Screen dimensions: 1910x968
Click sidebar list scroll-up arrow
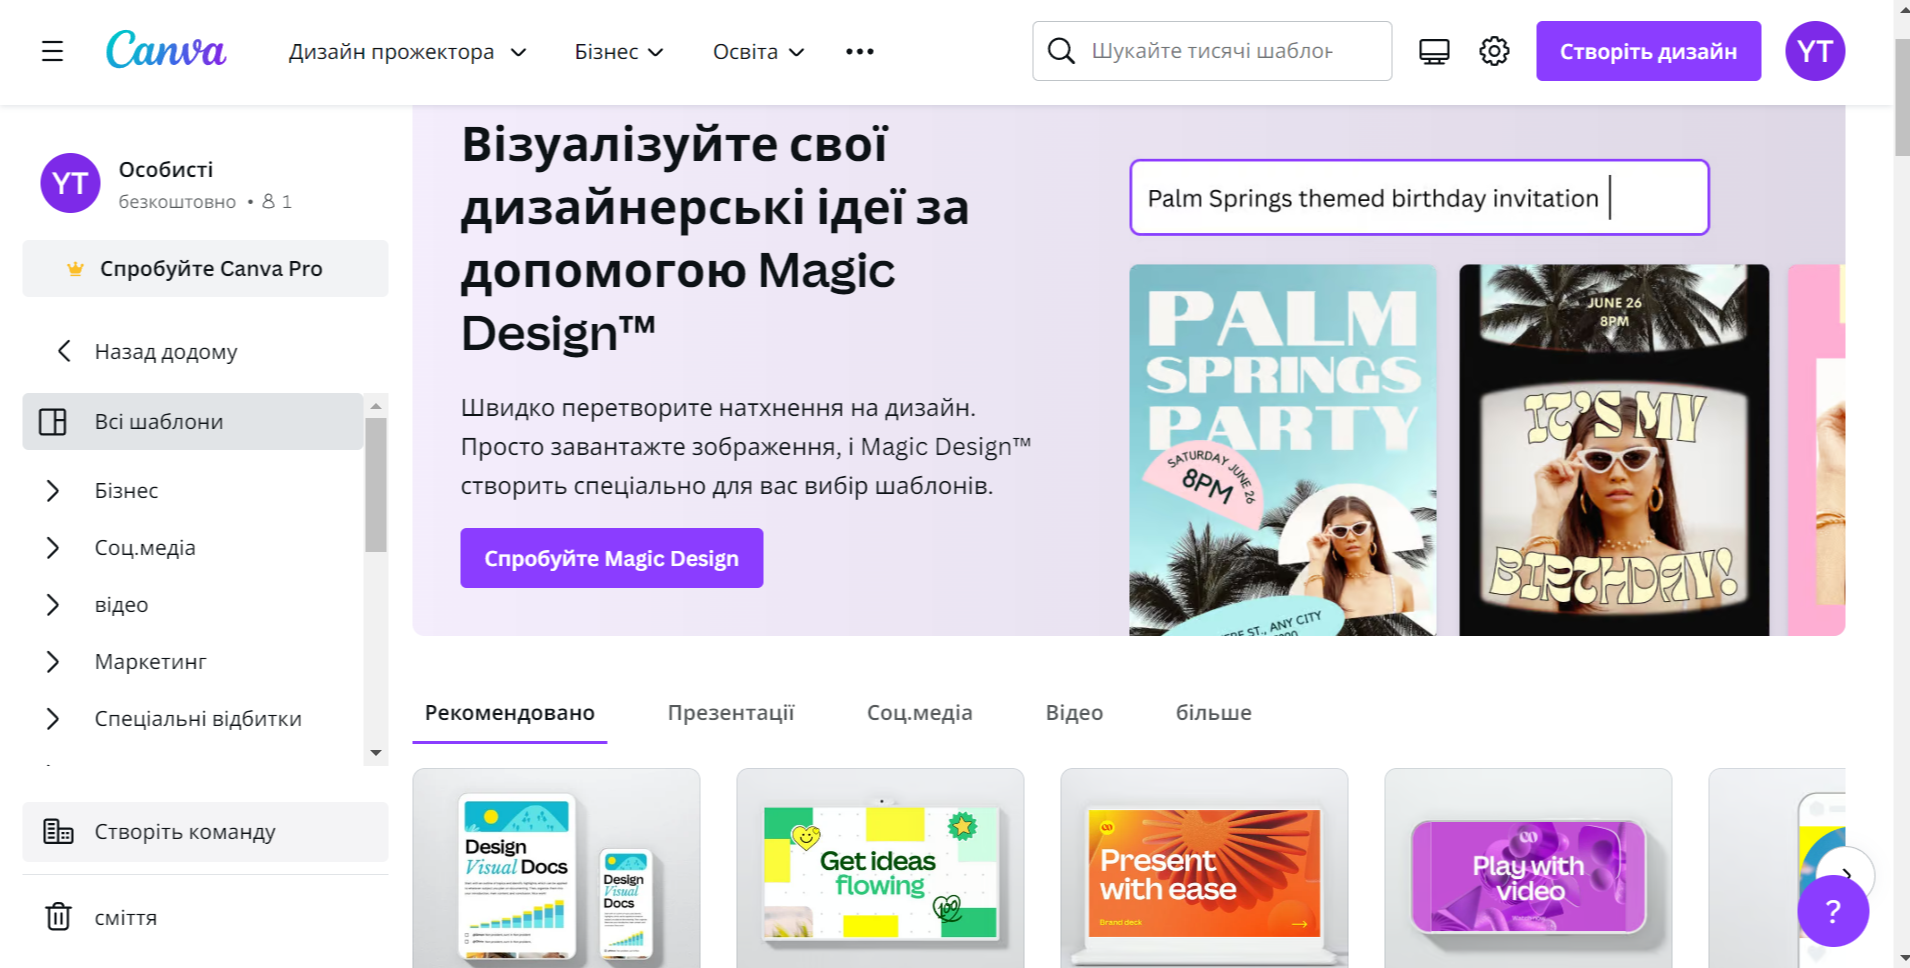click(x=376, y=406)
